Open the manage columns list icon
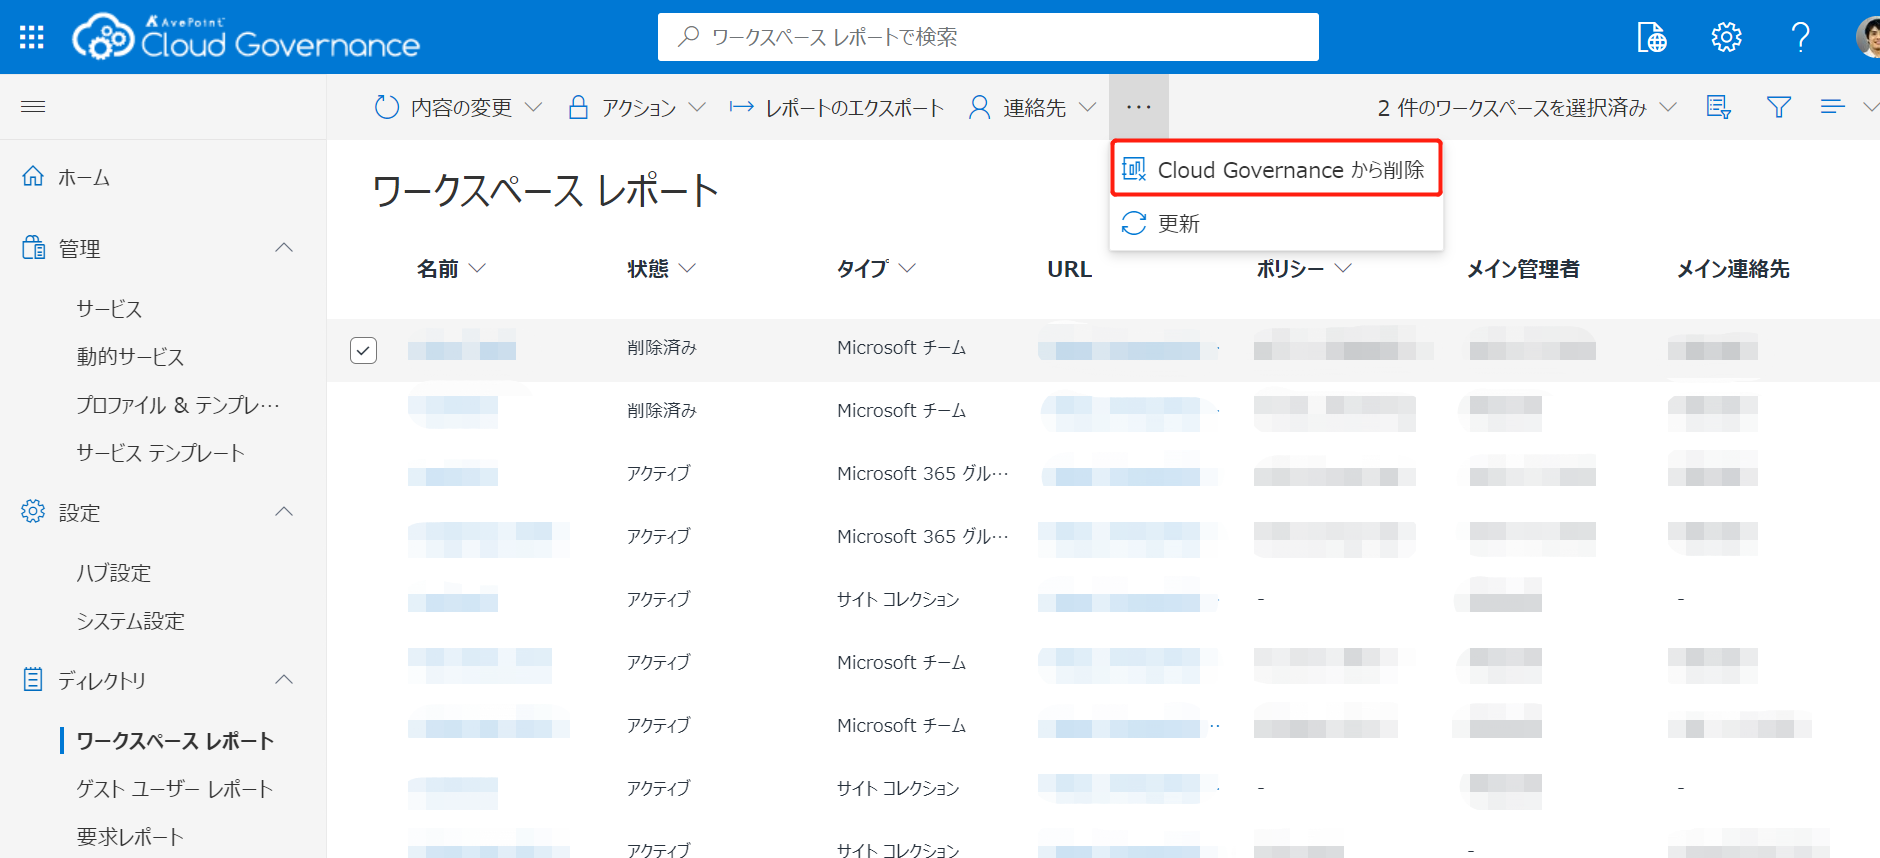The image size is (1880, 858). click(x=1718, y=107)
